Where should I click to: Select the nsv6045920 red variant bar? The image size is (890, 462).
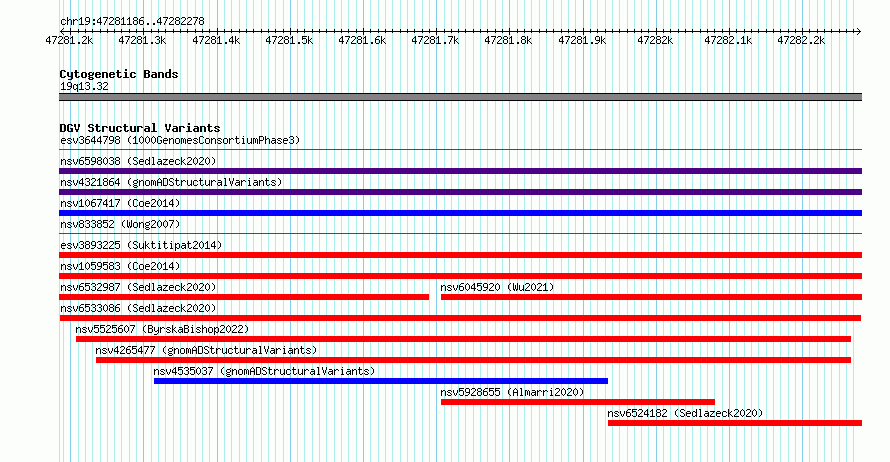pyautogui.click(x=652, y=297)
